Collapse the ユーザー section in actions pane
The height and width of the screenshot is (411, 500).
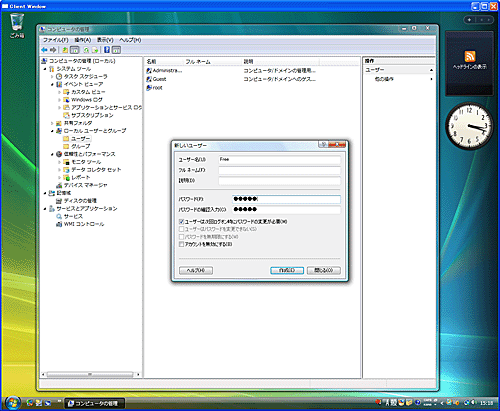tap(431, 70)
